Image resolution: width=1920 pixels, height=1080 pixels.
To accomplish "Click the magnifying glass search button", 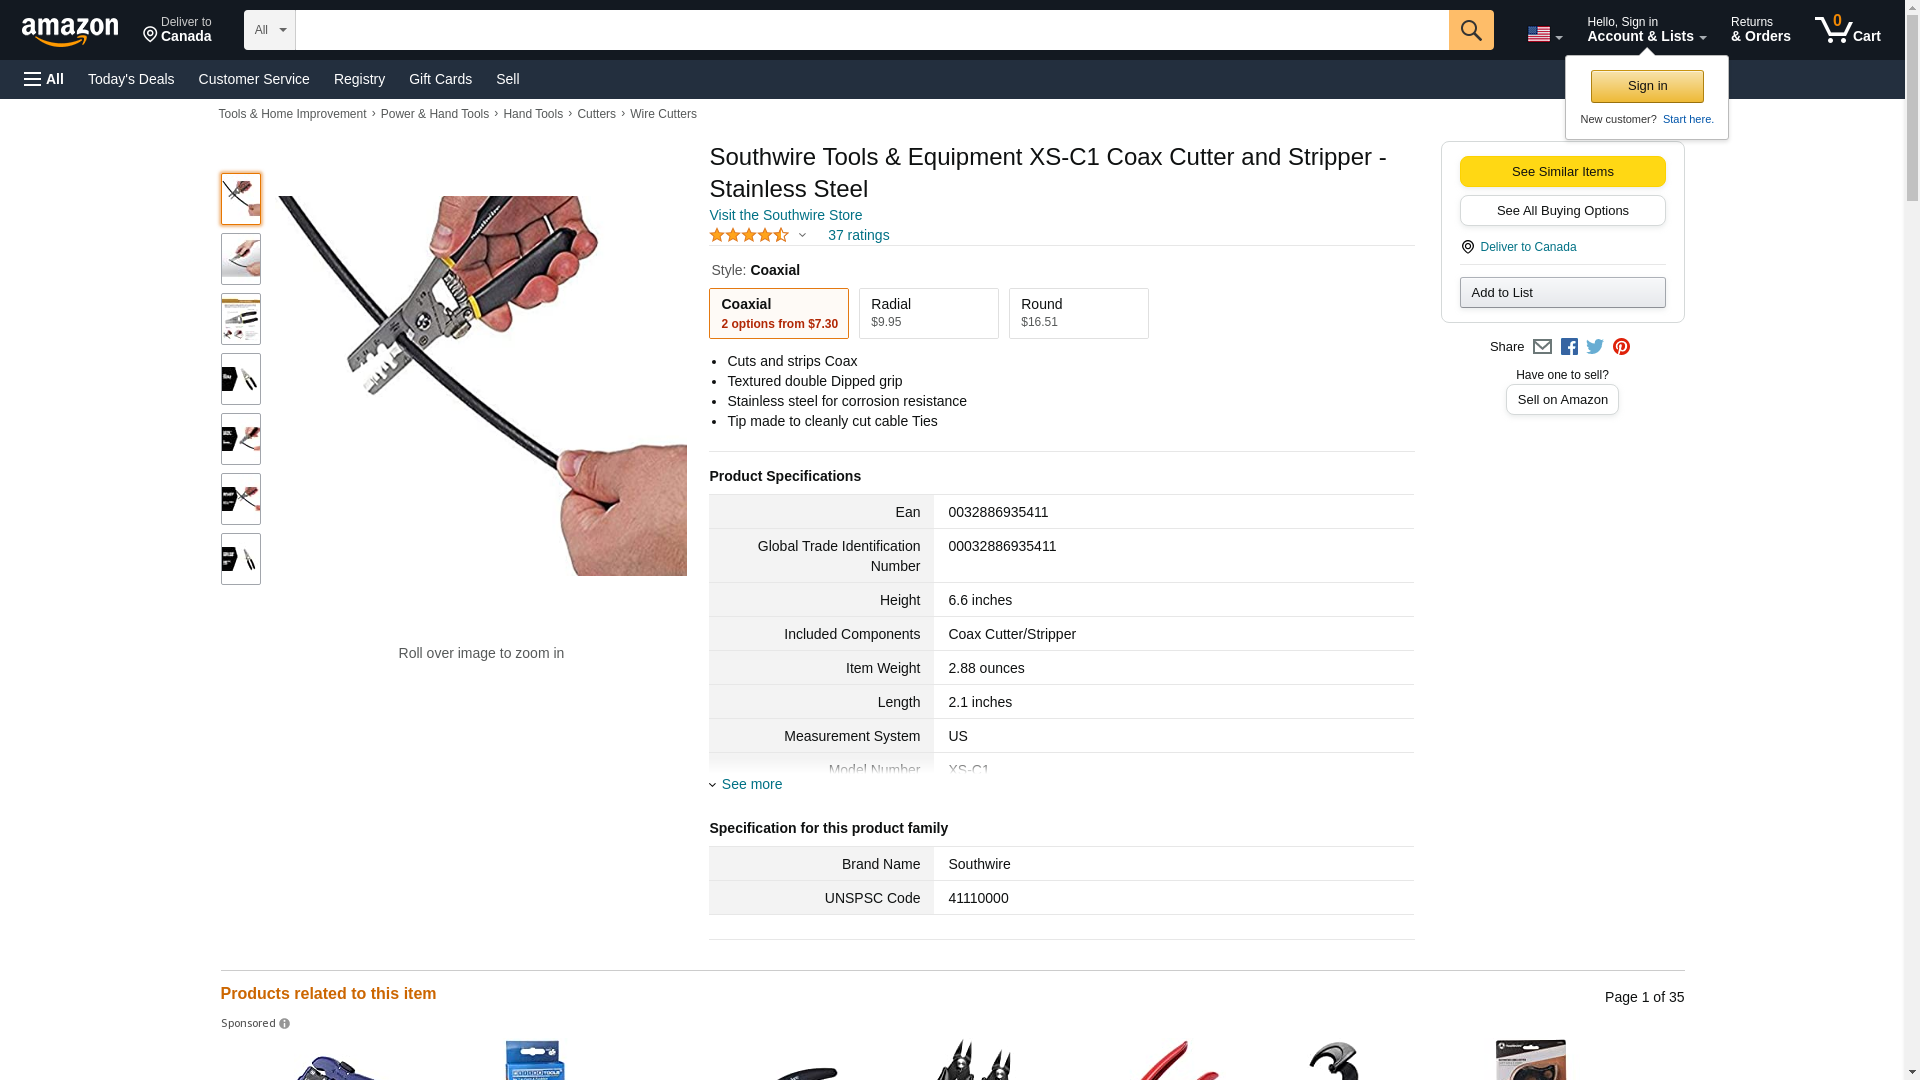I will coord(1470,30).
